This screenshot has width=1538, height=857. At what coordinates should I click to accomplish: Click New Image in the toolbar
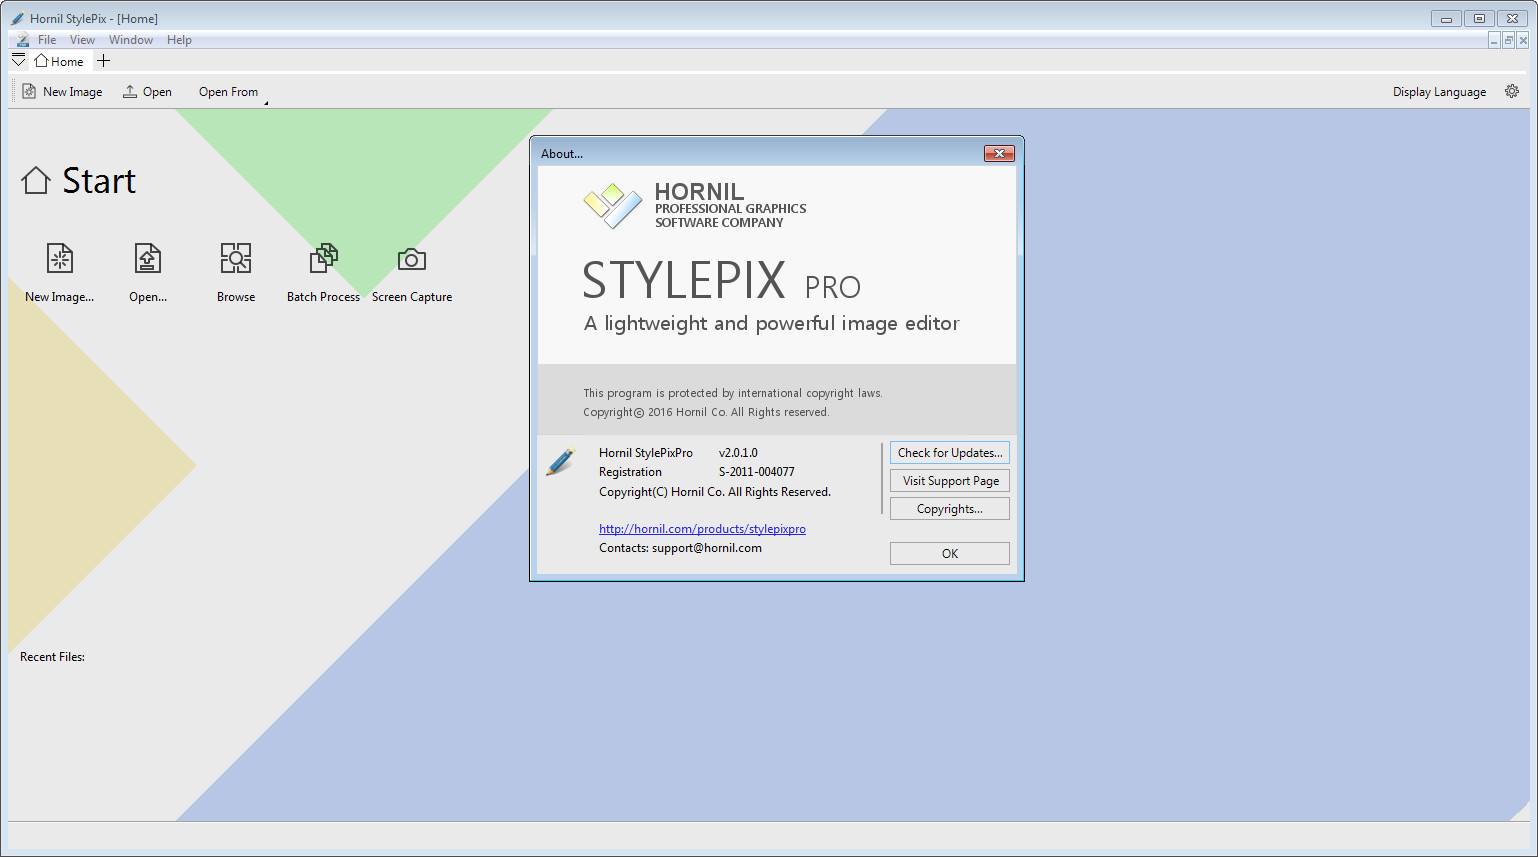pos(62,91)
